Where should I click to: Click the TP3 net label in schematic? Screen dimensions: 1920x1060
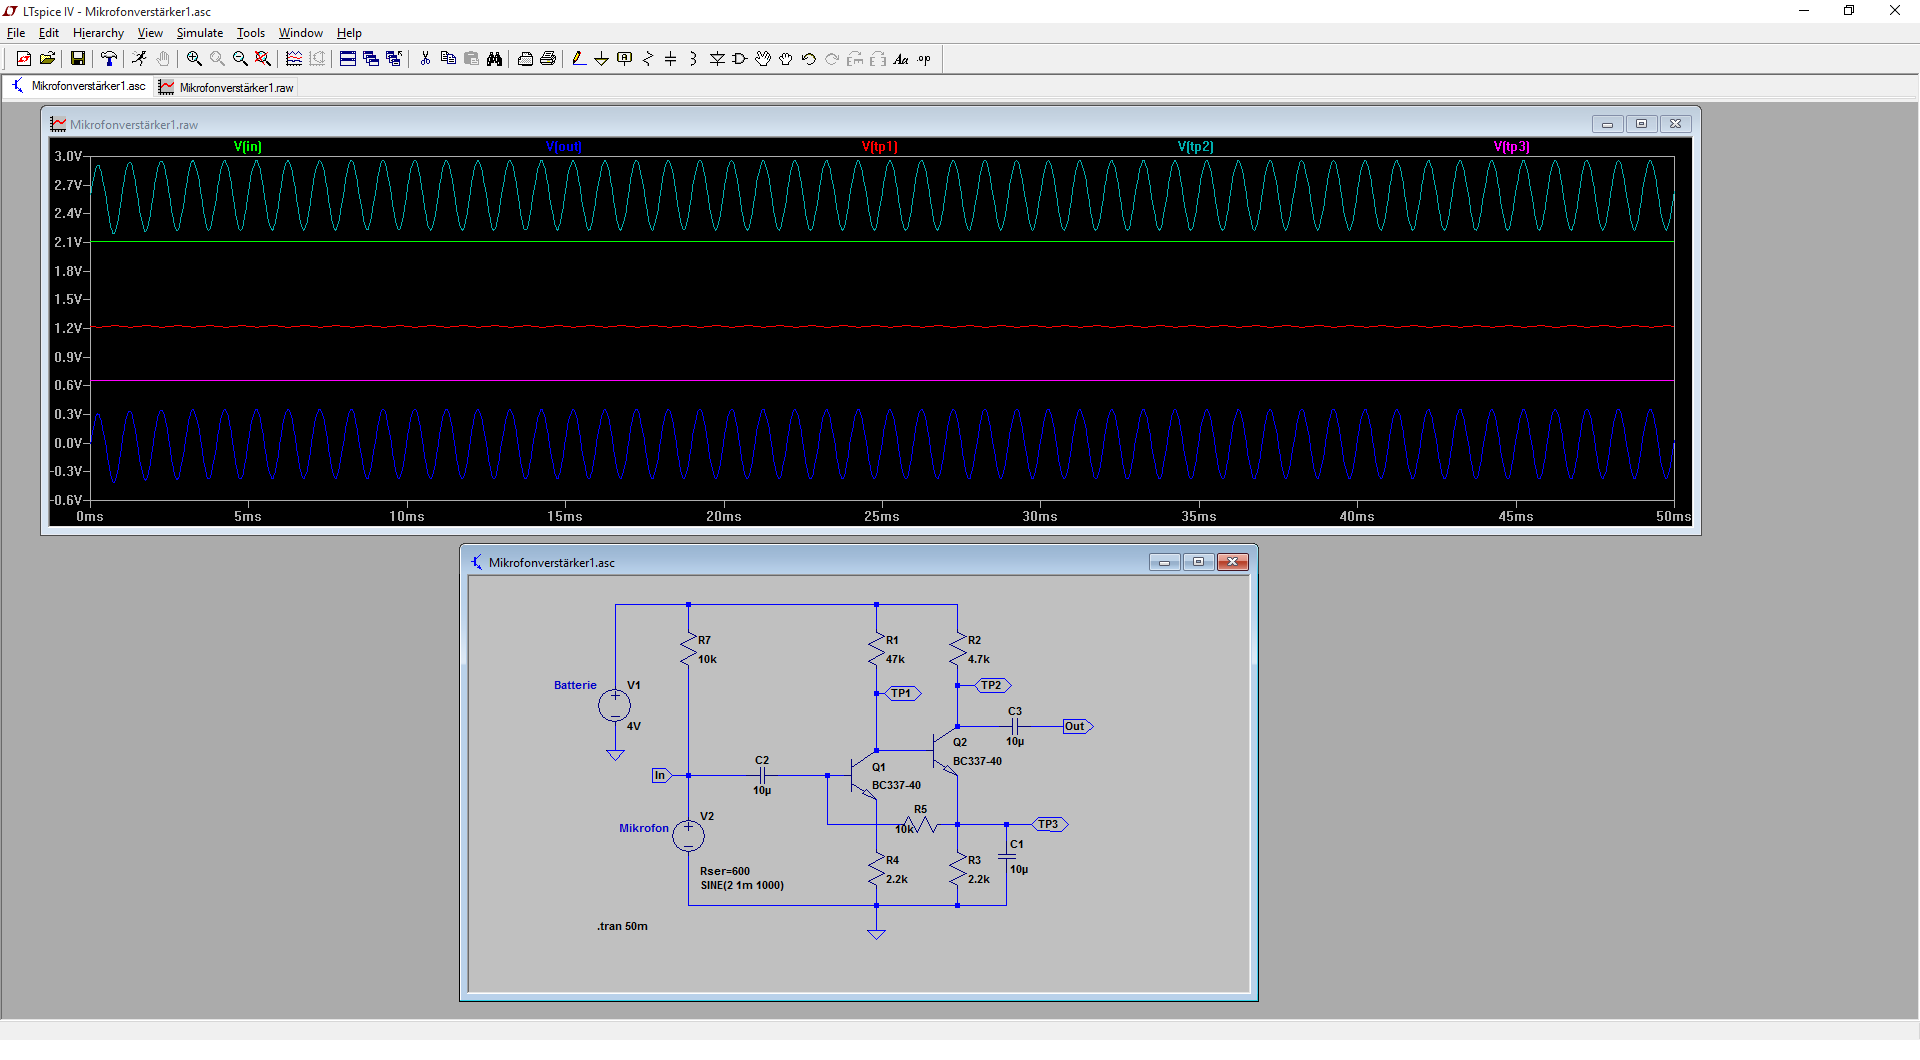[1049, 824]
